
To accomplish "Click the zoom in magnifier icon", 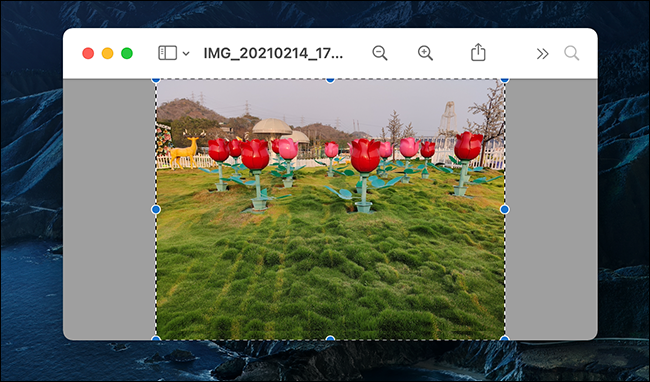I will tap(425, 53).
